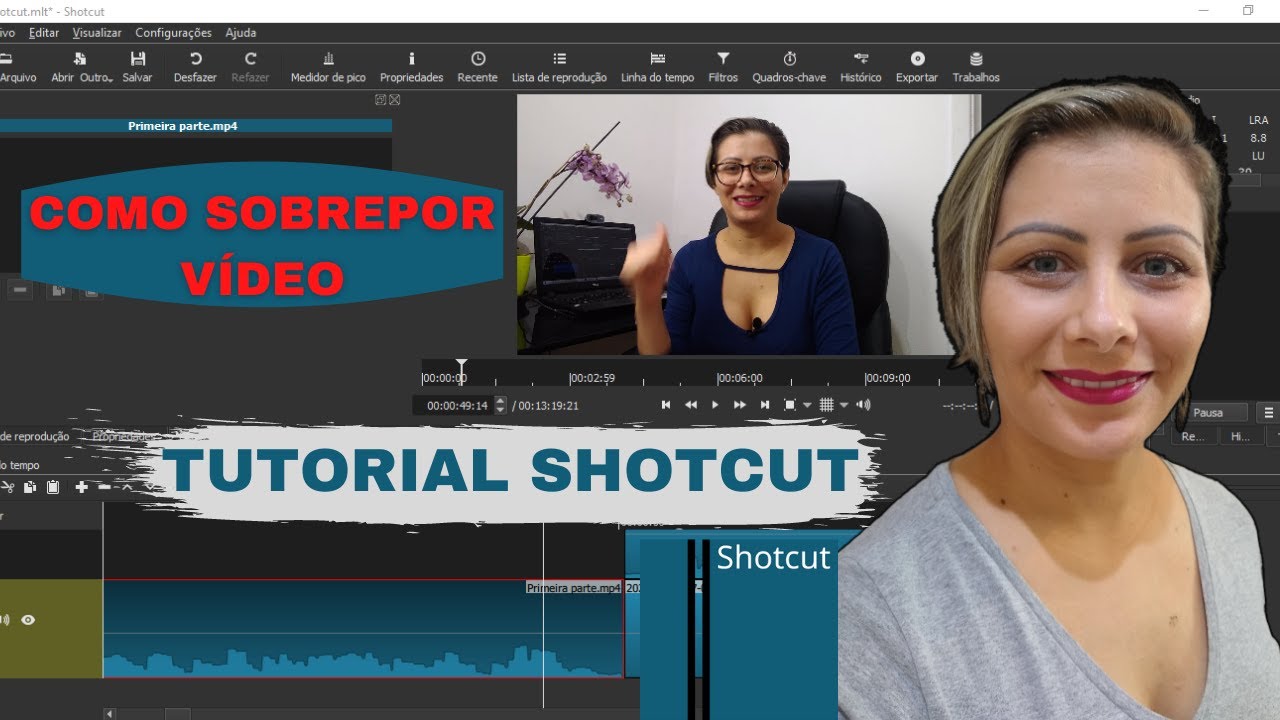
Task: Cut the clip with the scissors icon
Action: click(x=8, y=487)
